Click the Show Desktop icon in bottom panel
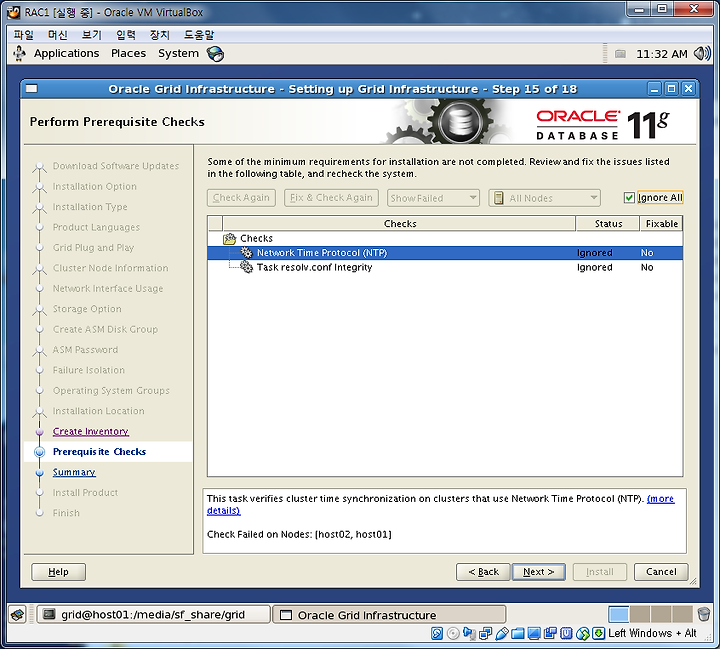Image resolution: width=720 pixels, height=649 pixels. [18, 614]
